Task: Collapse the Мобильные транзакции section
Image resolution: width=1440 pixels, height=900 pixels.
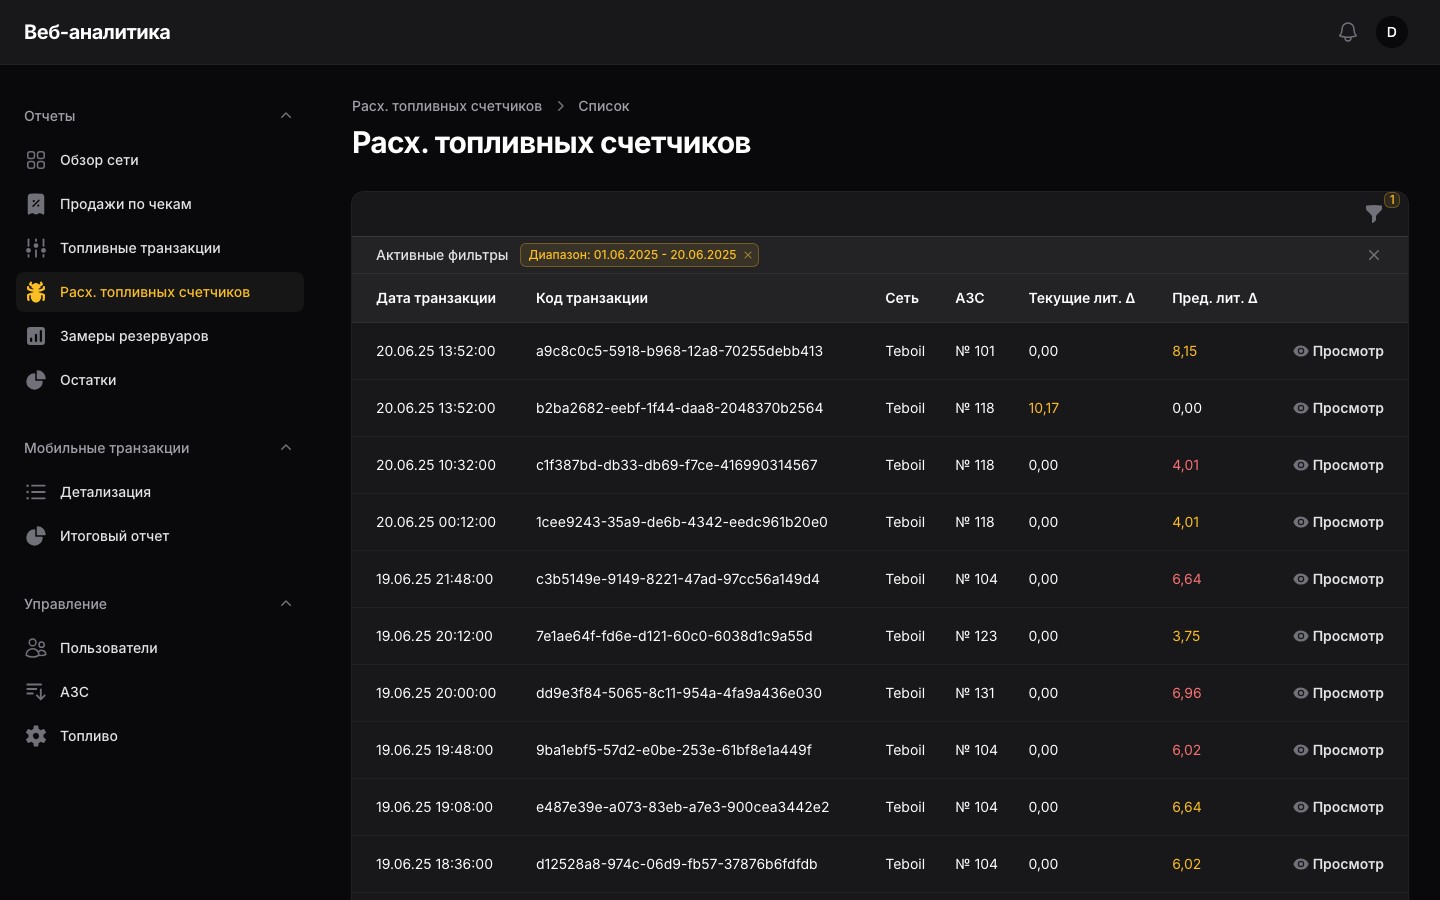Action: click(286, 448)
